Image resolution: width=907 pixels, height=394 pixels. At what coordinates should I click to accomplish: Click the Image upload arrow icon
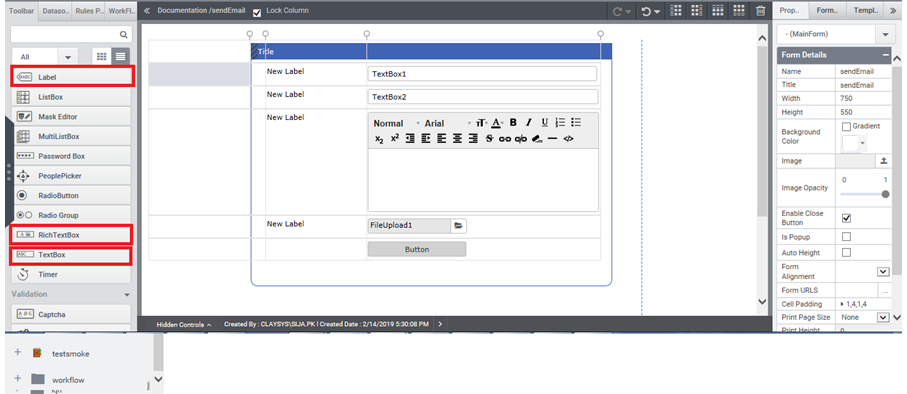[x=883, y=161]
